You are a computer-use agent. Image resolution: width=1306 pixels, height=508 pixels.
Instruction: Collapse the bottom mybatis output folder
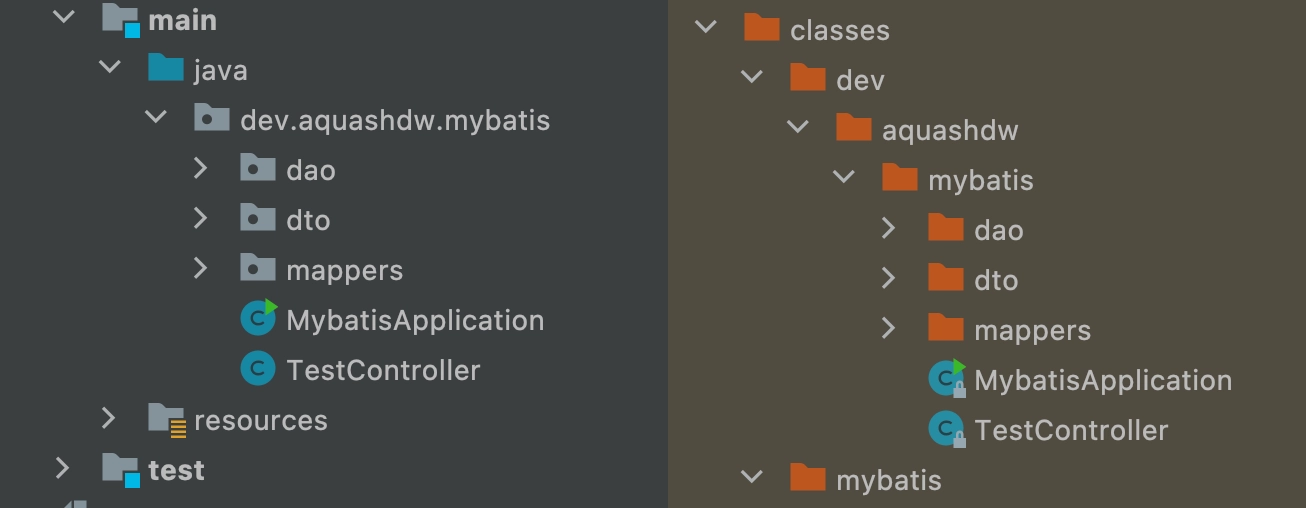[x=751, y=479]
